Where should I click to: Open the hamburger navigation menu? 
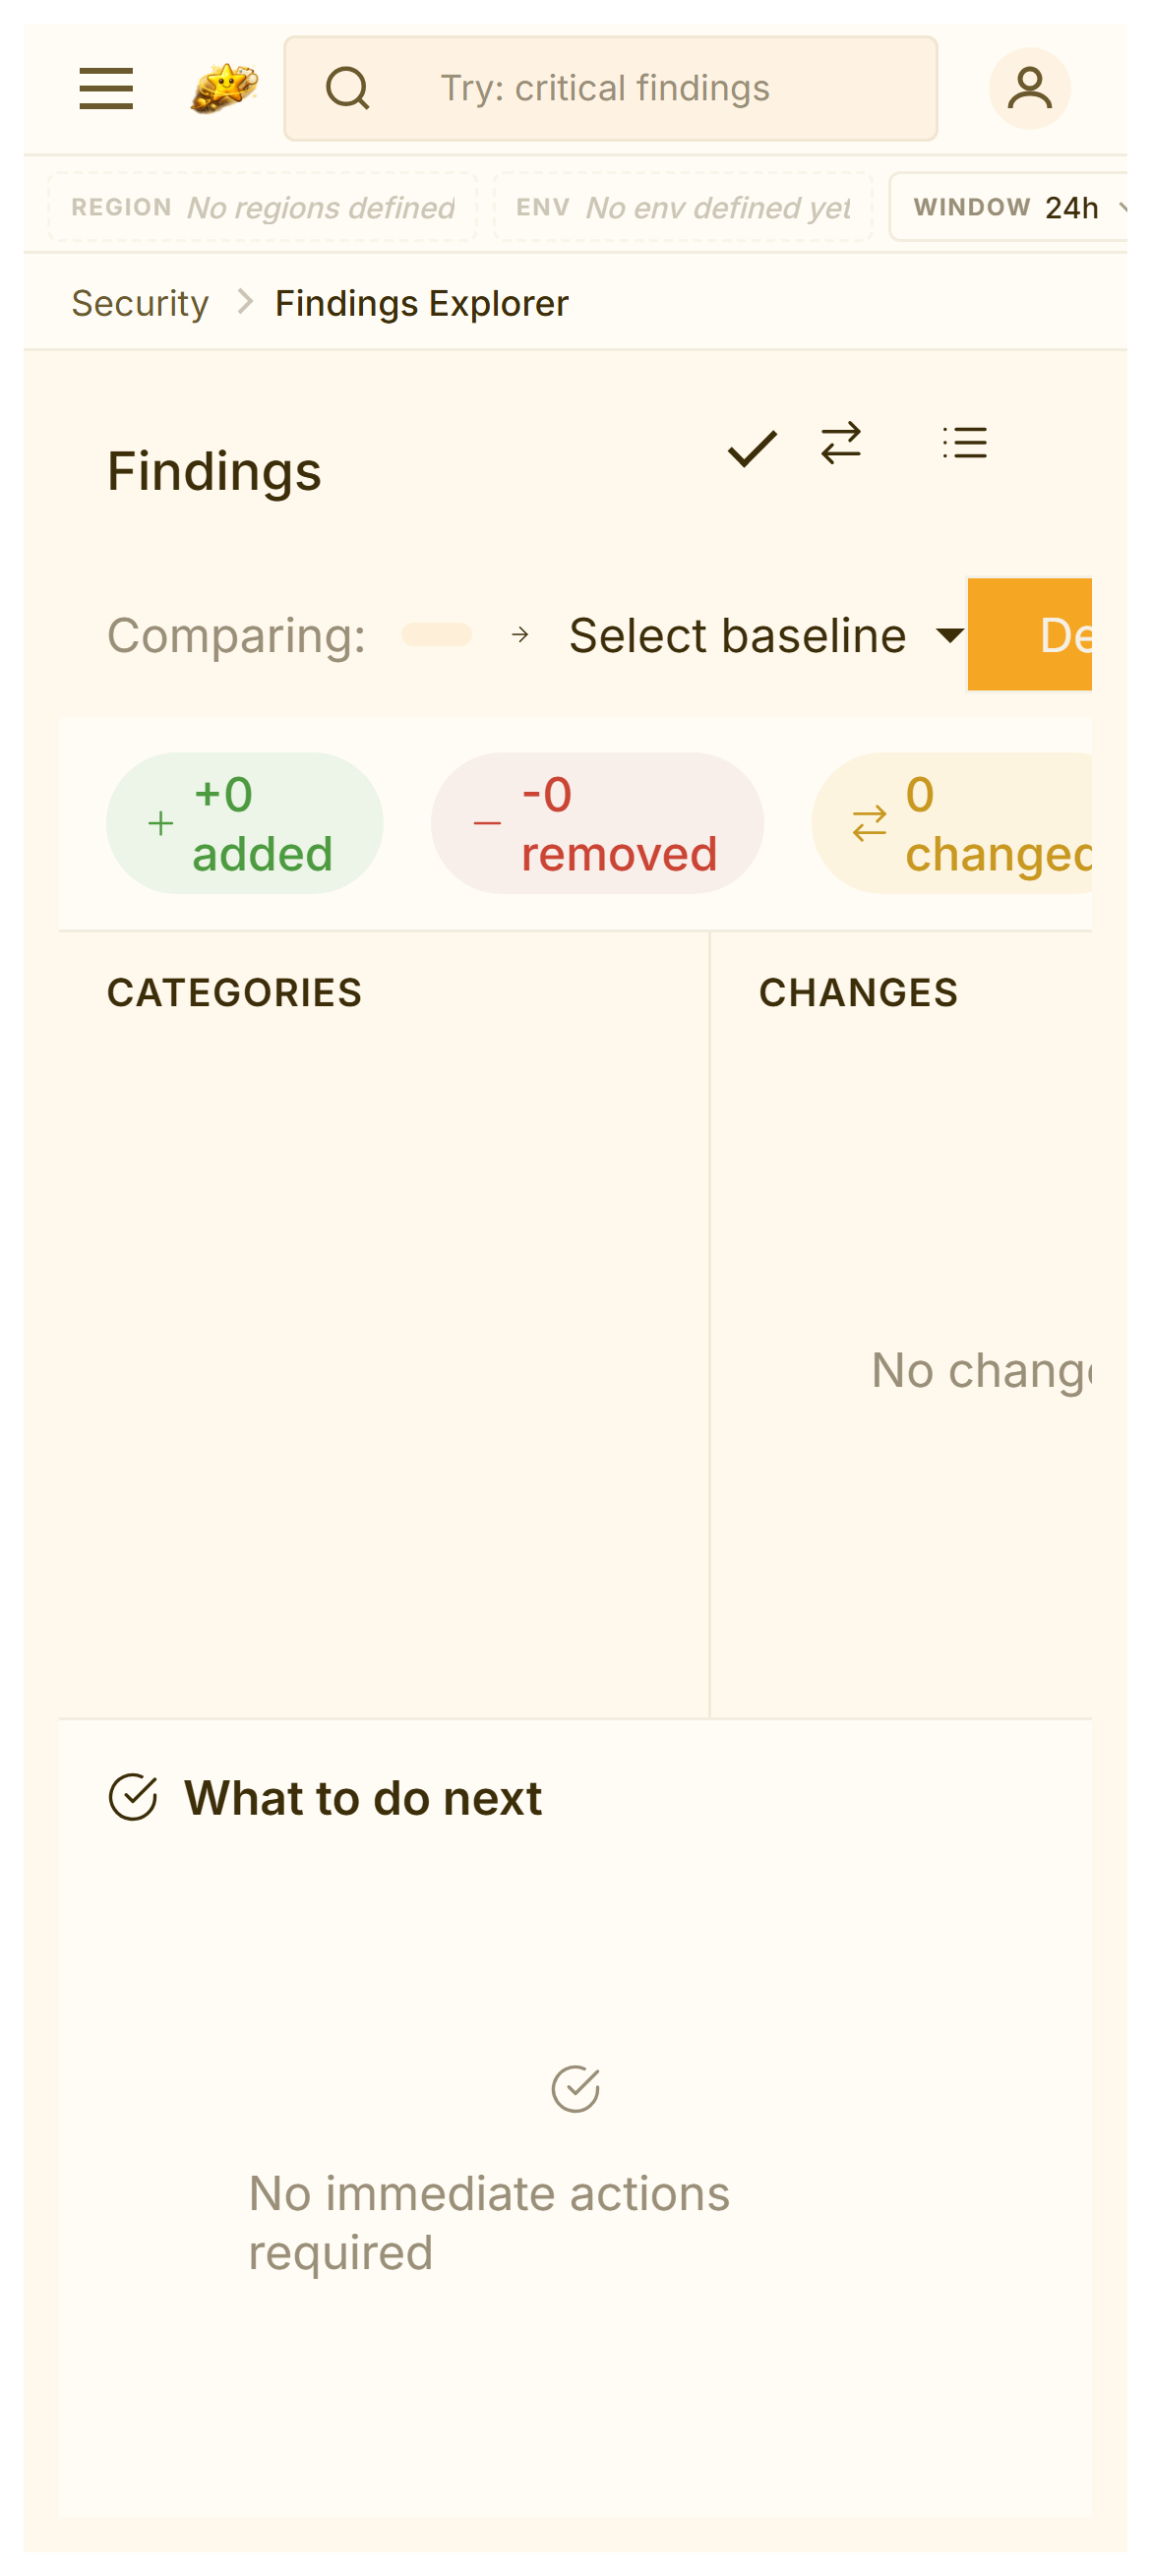point(106,88)
